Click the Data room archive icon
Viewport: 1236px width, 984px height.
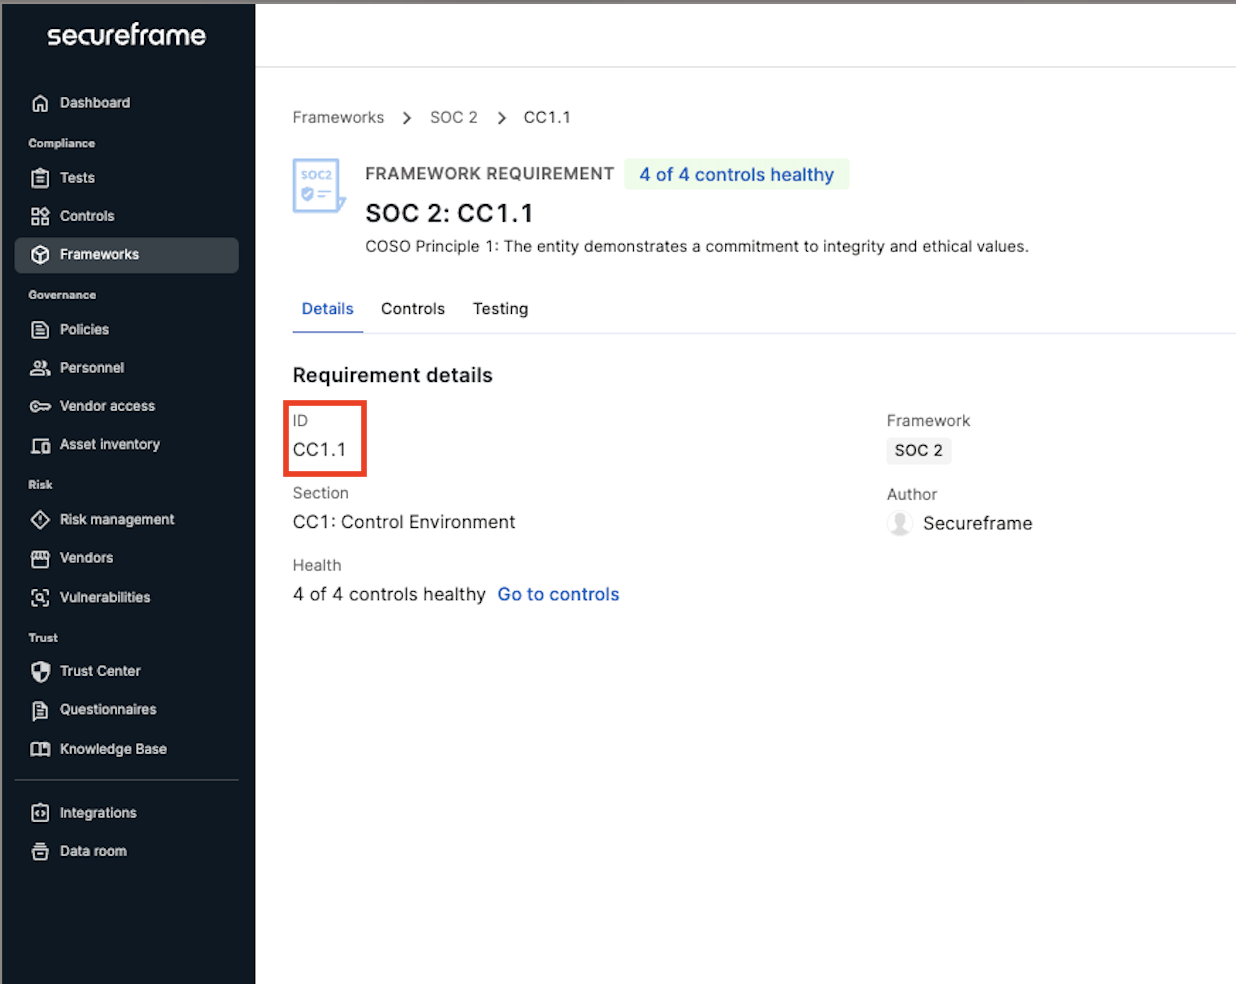pos(40,852)
